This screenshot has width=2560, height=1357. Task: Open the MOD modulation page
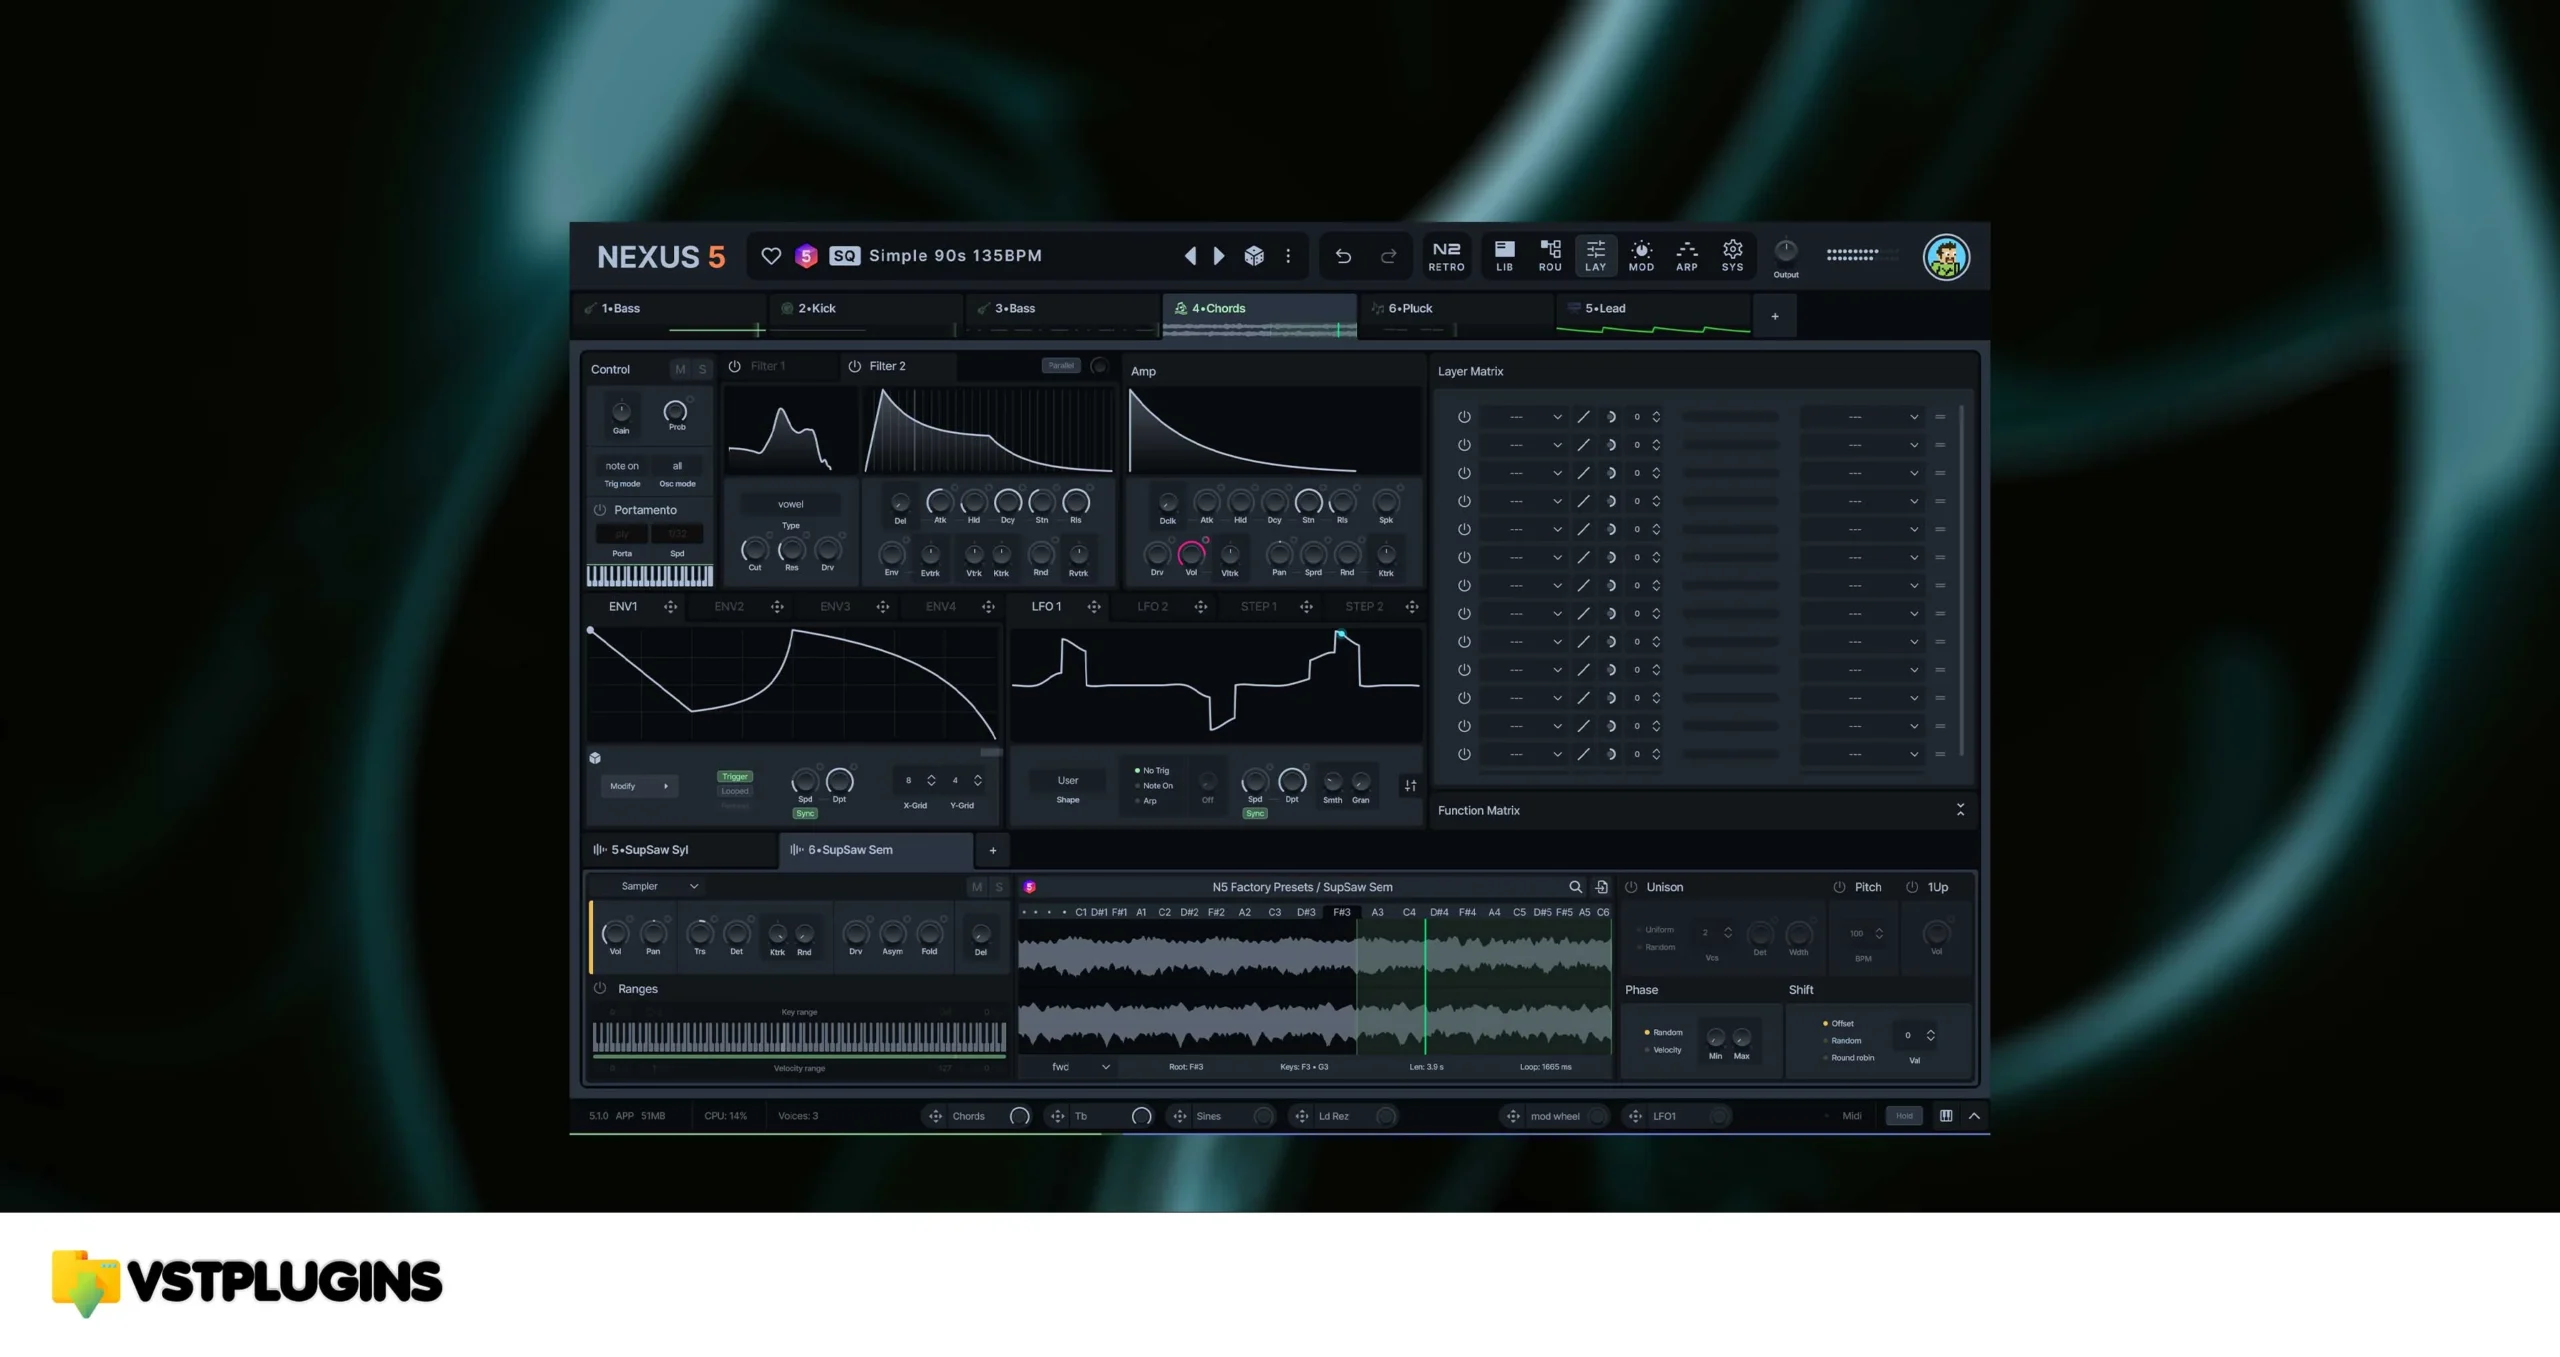coord(1641,256)
